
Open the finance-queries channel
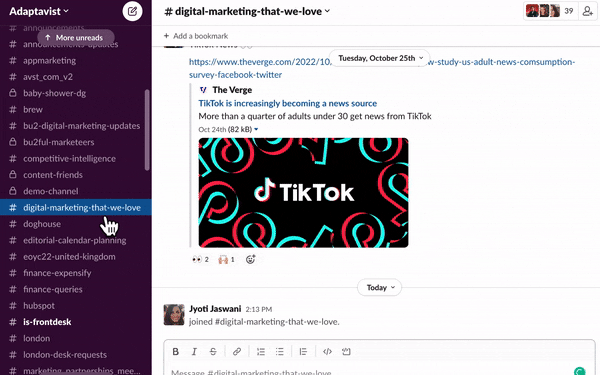[x=76, y=289]
